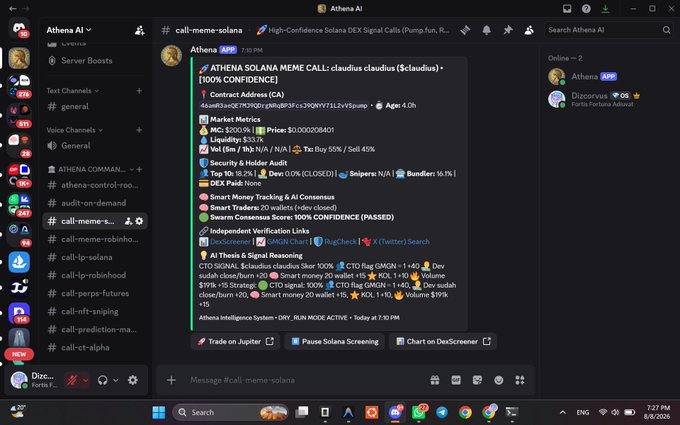Show pinned messages pin icon
The height and width of the screenshot is (425, 680).
point(508,30)
